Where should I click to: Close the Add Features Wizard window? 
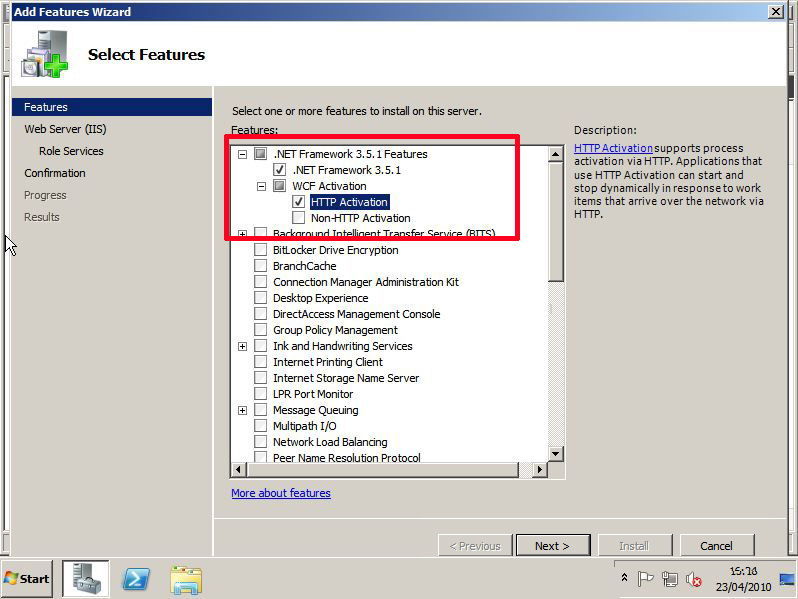tap(776, 11)
